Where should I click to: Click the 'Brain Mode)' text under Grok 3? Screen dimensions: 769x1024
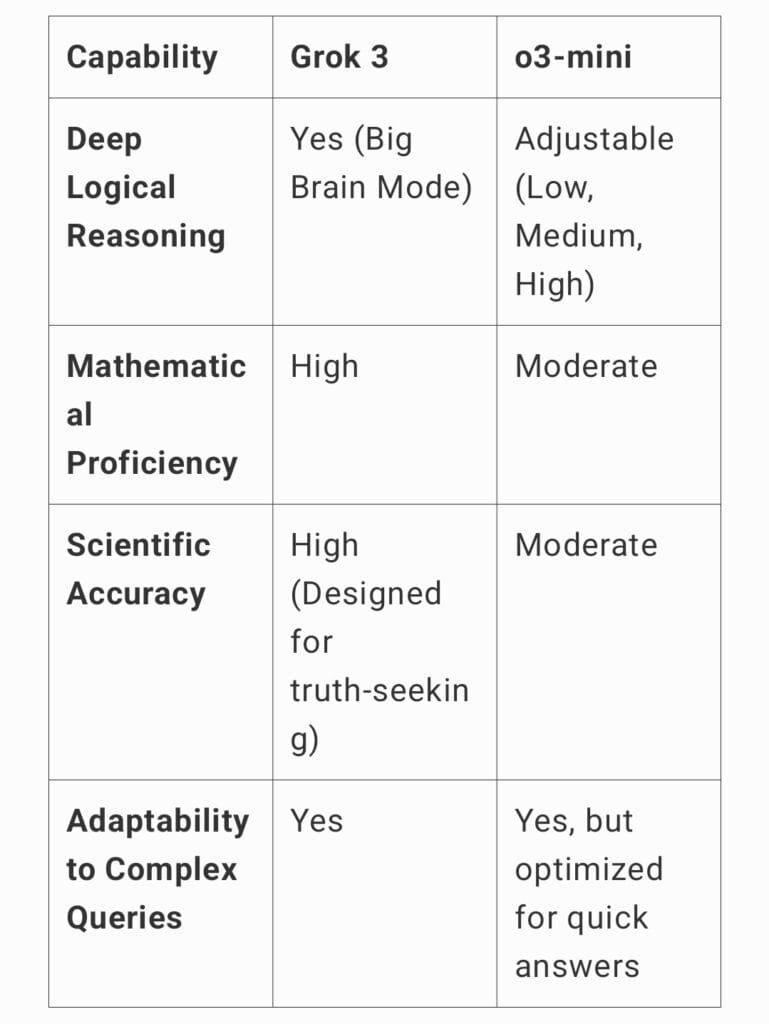point(381,187)
